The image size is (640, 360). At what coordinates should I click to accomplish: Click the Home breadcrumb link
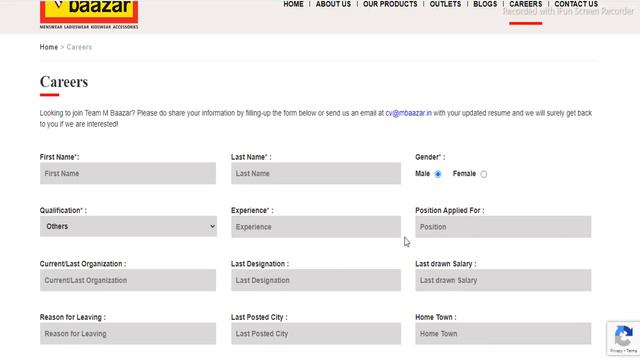pos(49,47)
